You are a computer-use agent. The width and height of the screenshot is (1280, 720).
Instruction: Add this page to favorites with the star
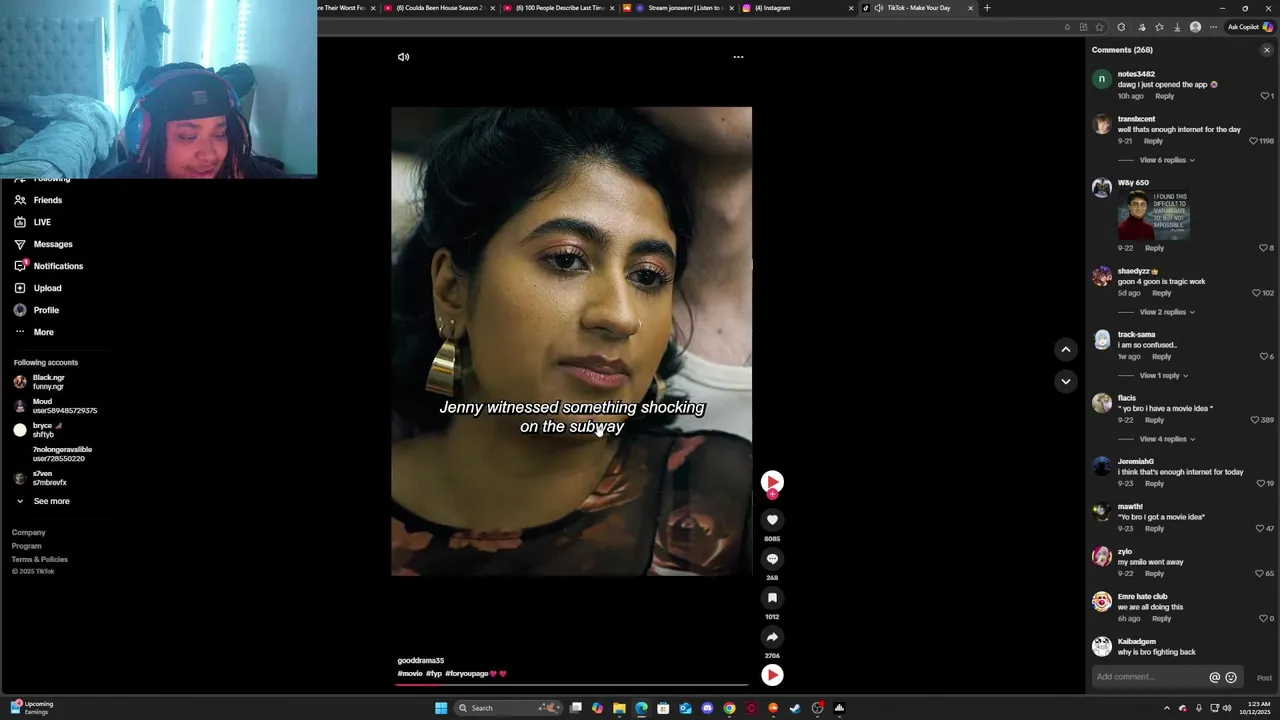(x=1100, y=27)
